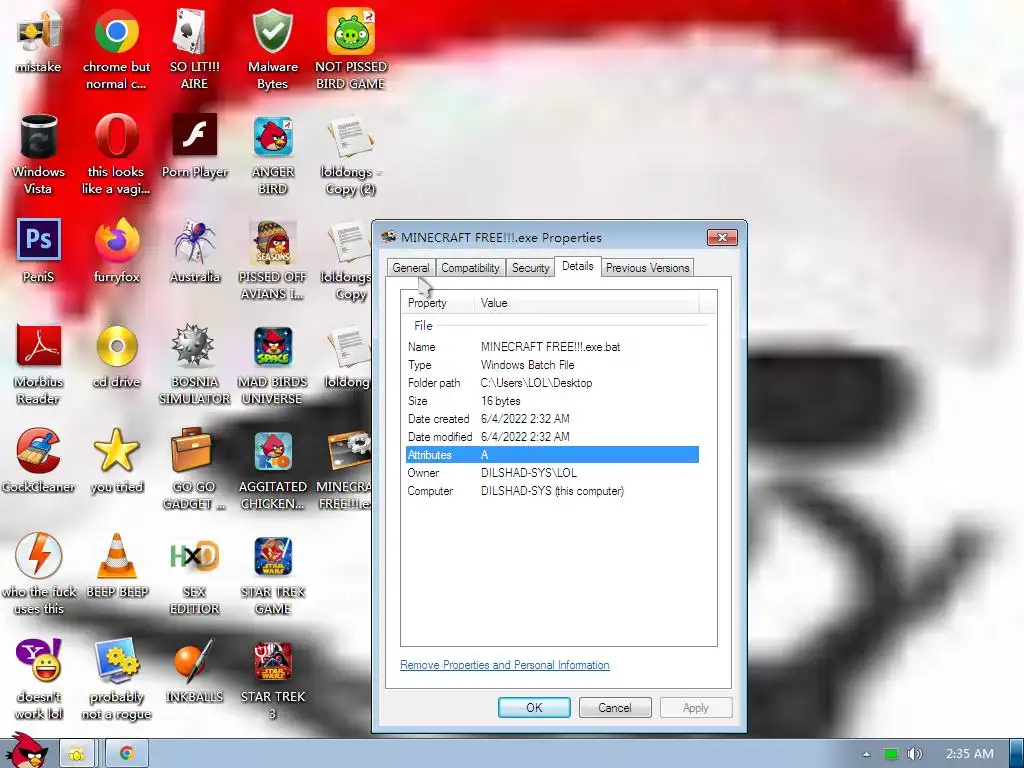This screenshot has height=768, width=1024.
Task: Open the volume speaker tray icon
Action: coord(914,754)
